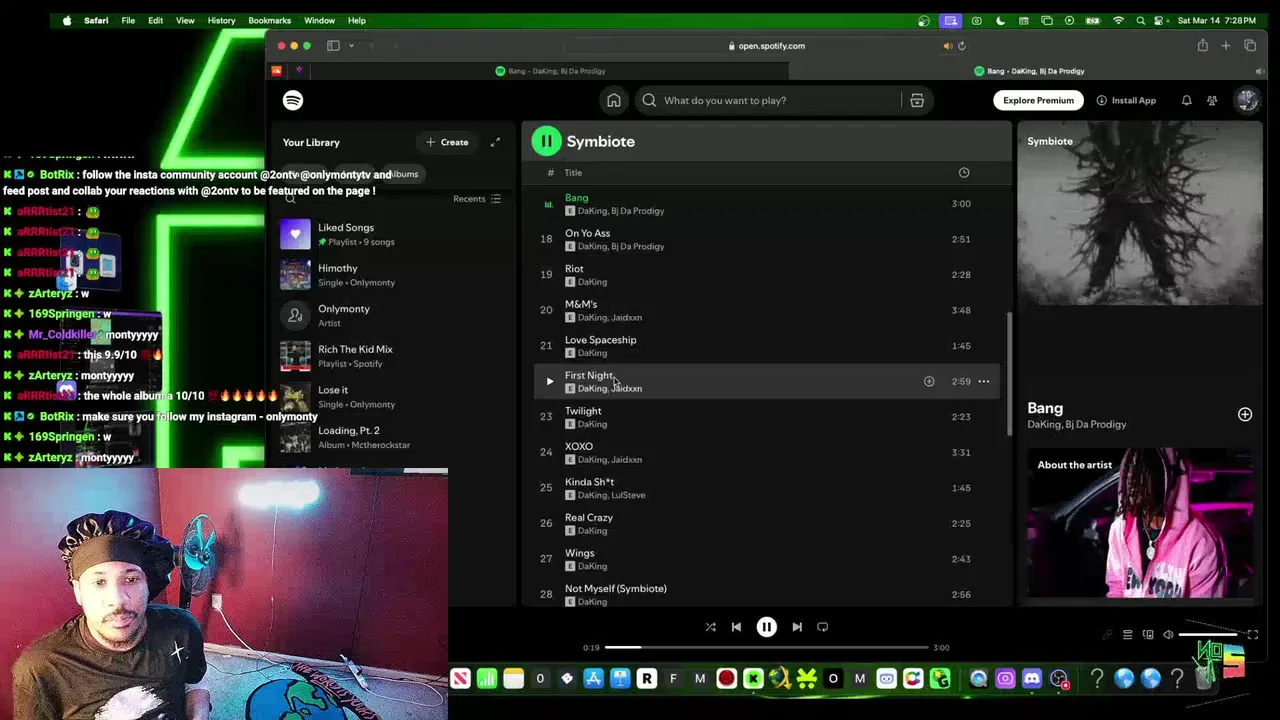Select the track XOXO

(x=766, y=452)
